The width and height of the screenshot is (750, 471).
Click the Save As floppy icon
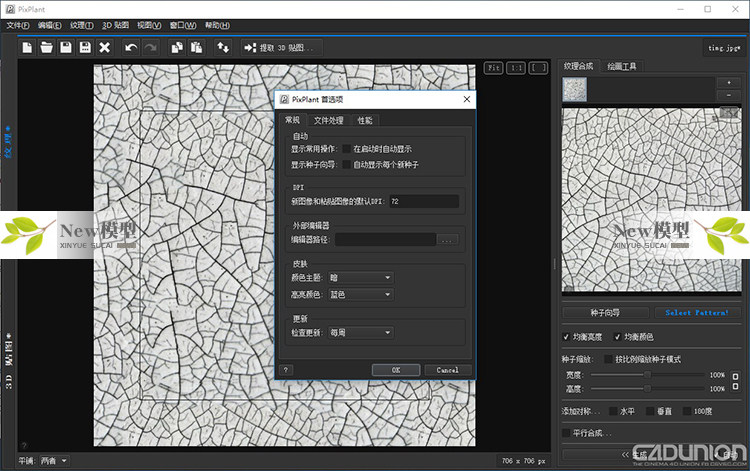[85, 47]
